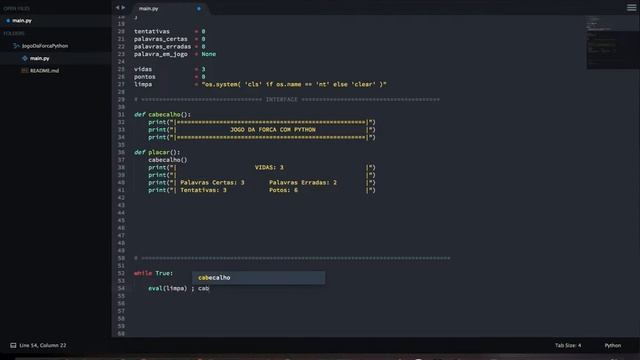Click the main.py file icon in the folder
Viewport: 640px width, 360px height.
click(25, 58)
